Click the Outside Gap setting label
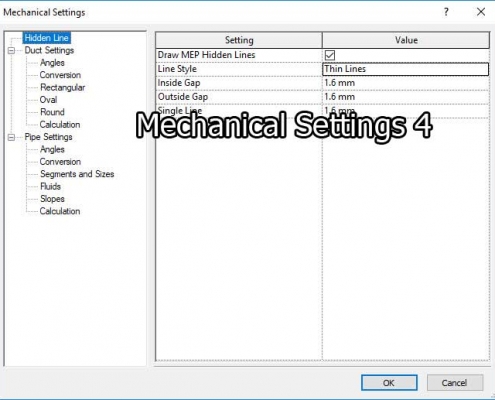 (183, 97)
